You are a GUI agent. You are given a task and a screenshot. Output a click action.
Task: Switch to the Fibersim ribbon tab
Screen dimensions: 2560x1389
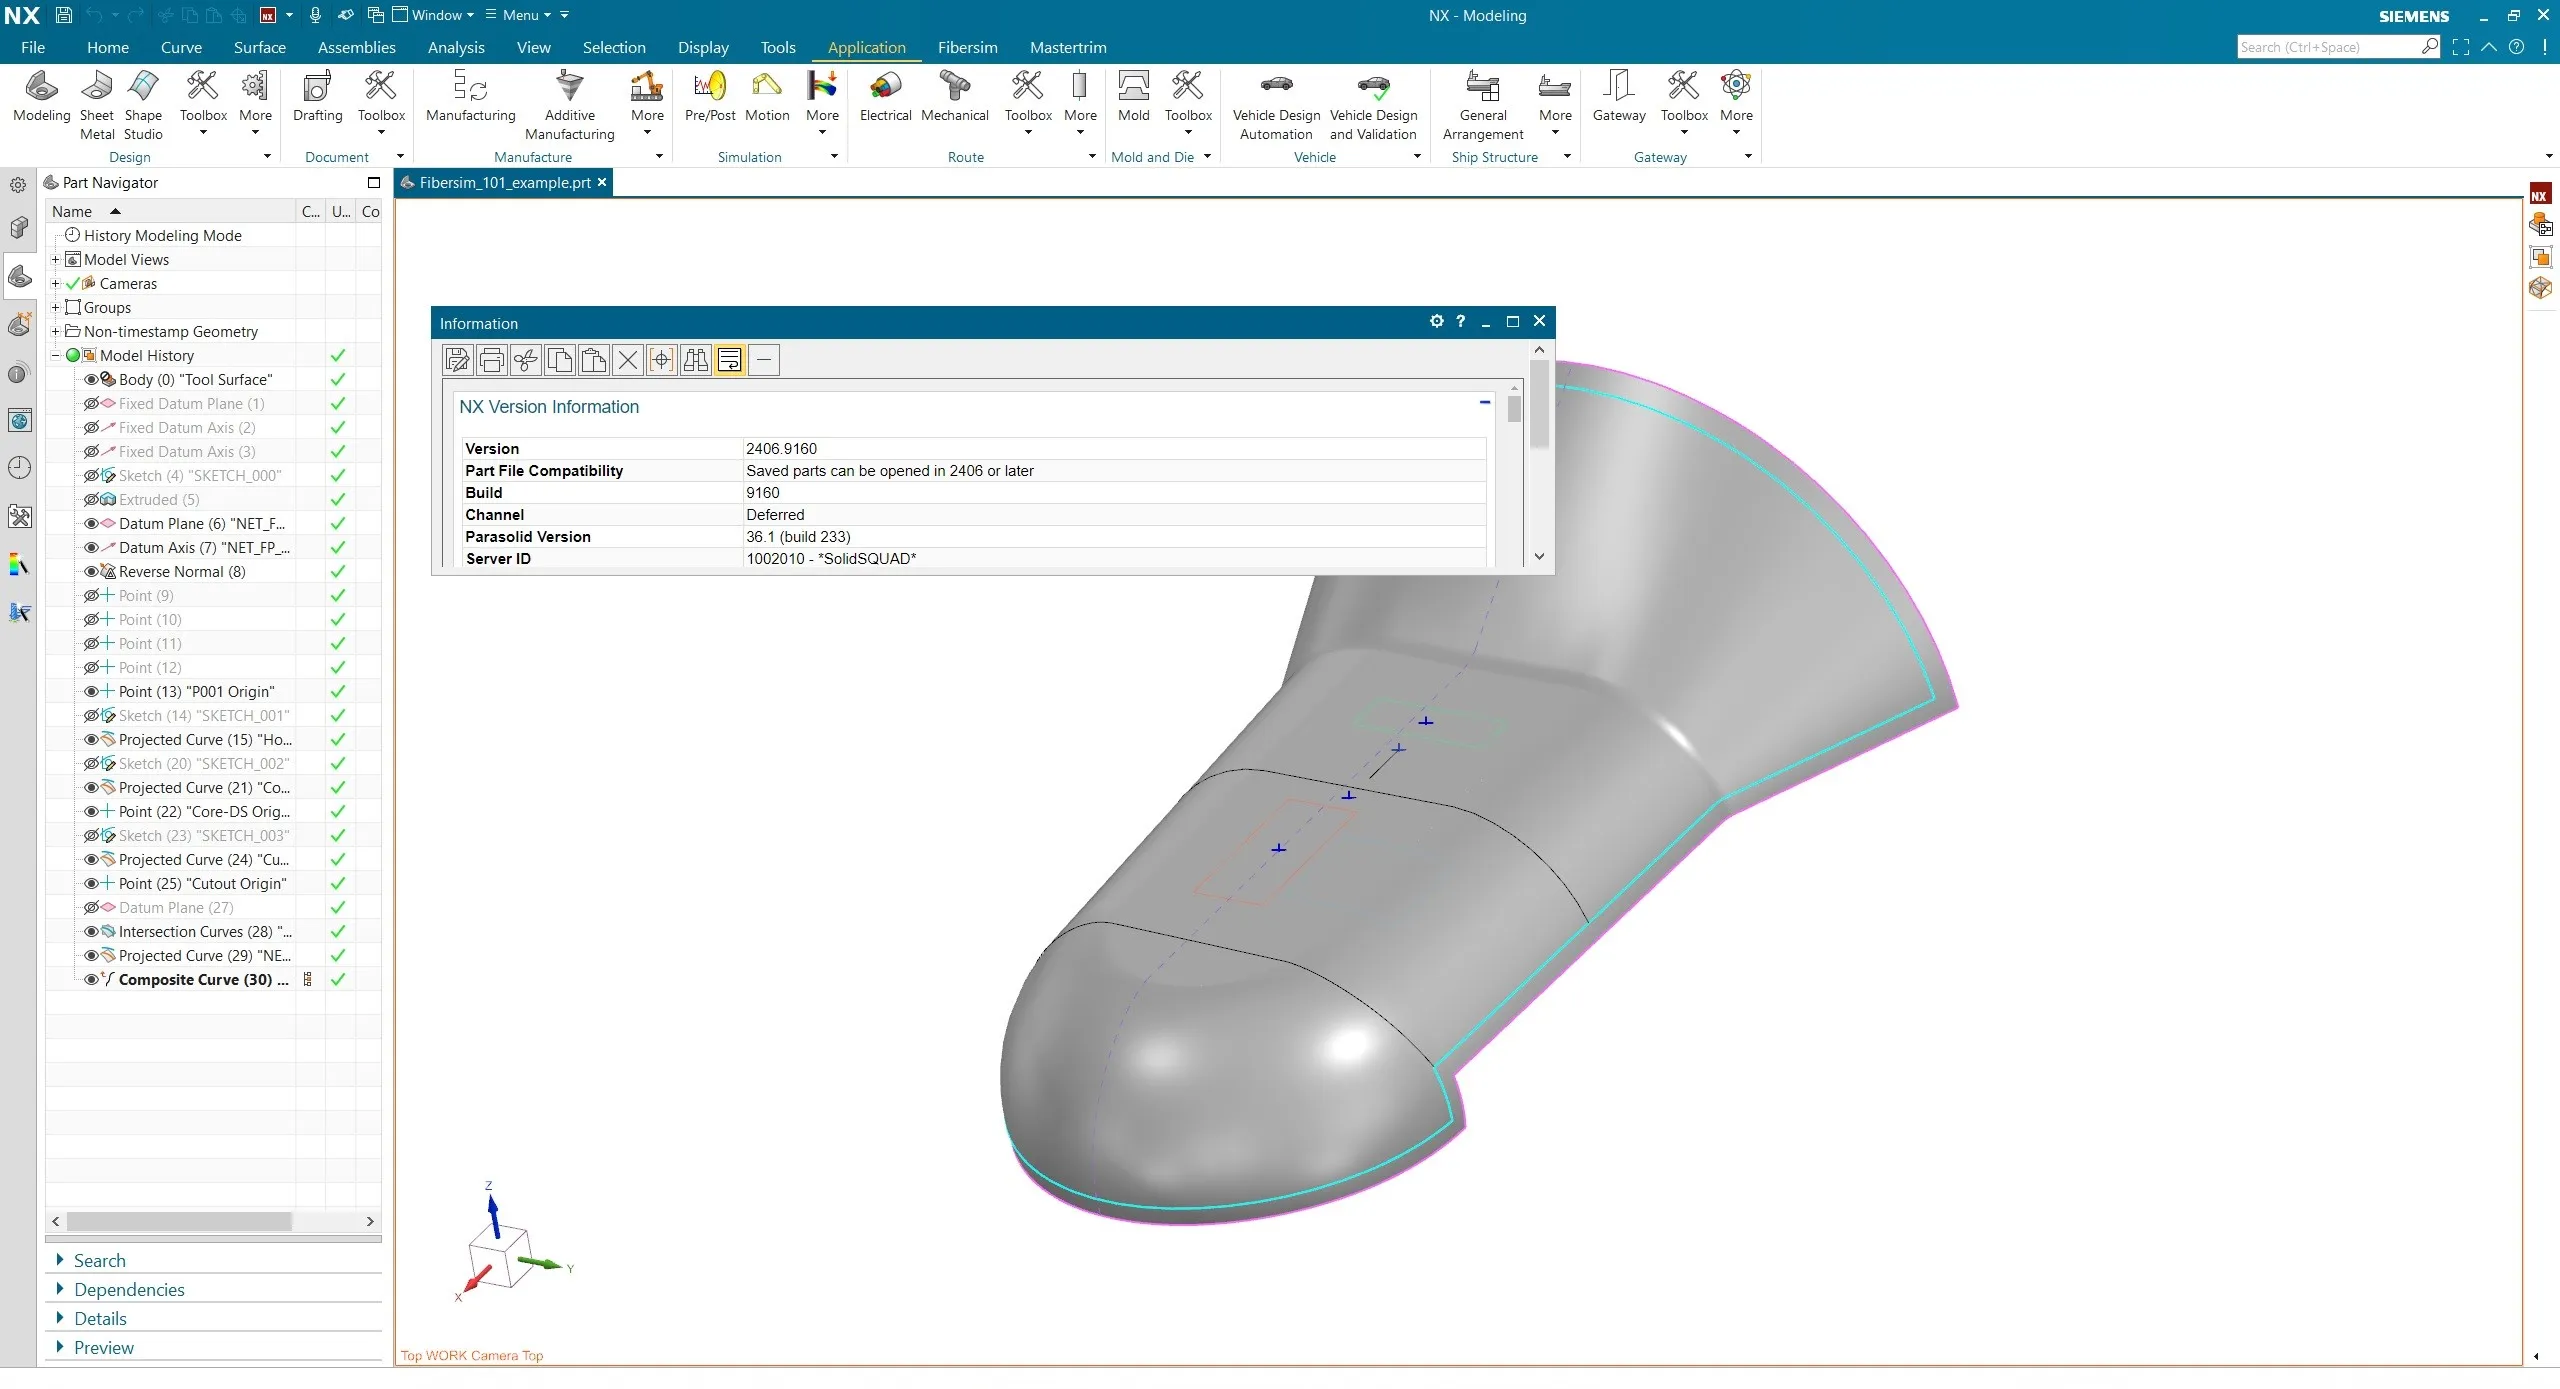[966, 47]
